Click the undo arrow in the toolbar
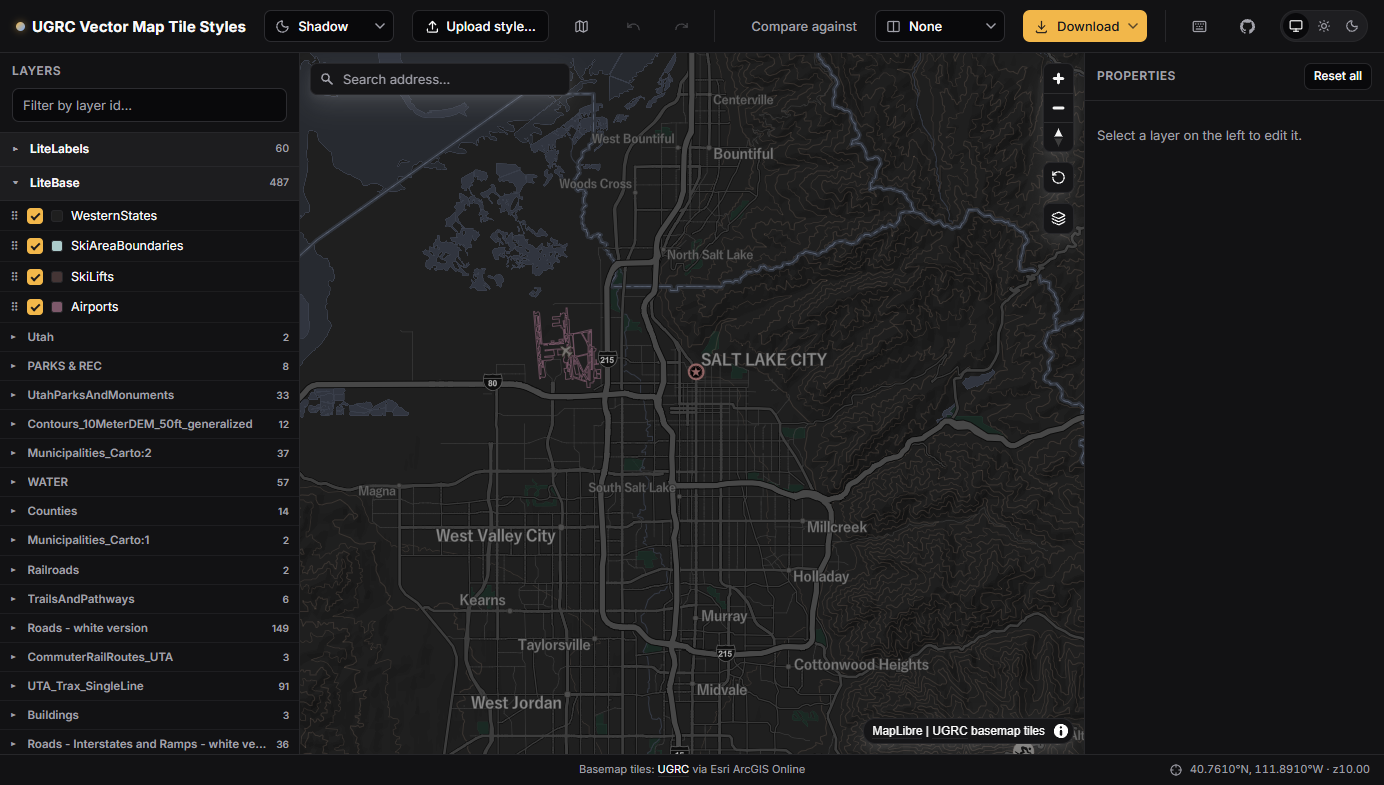 [633, 27]
